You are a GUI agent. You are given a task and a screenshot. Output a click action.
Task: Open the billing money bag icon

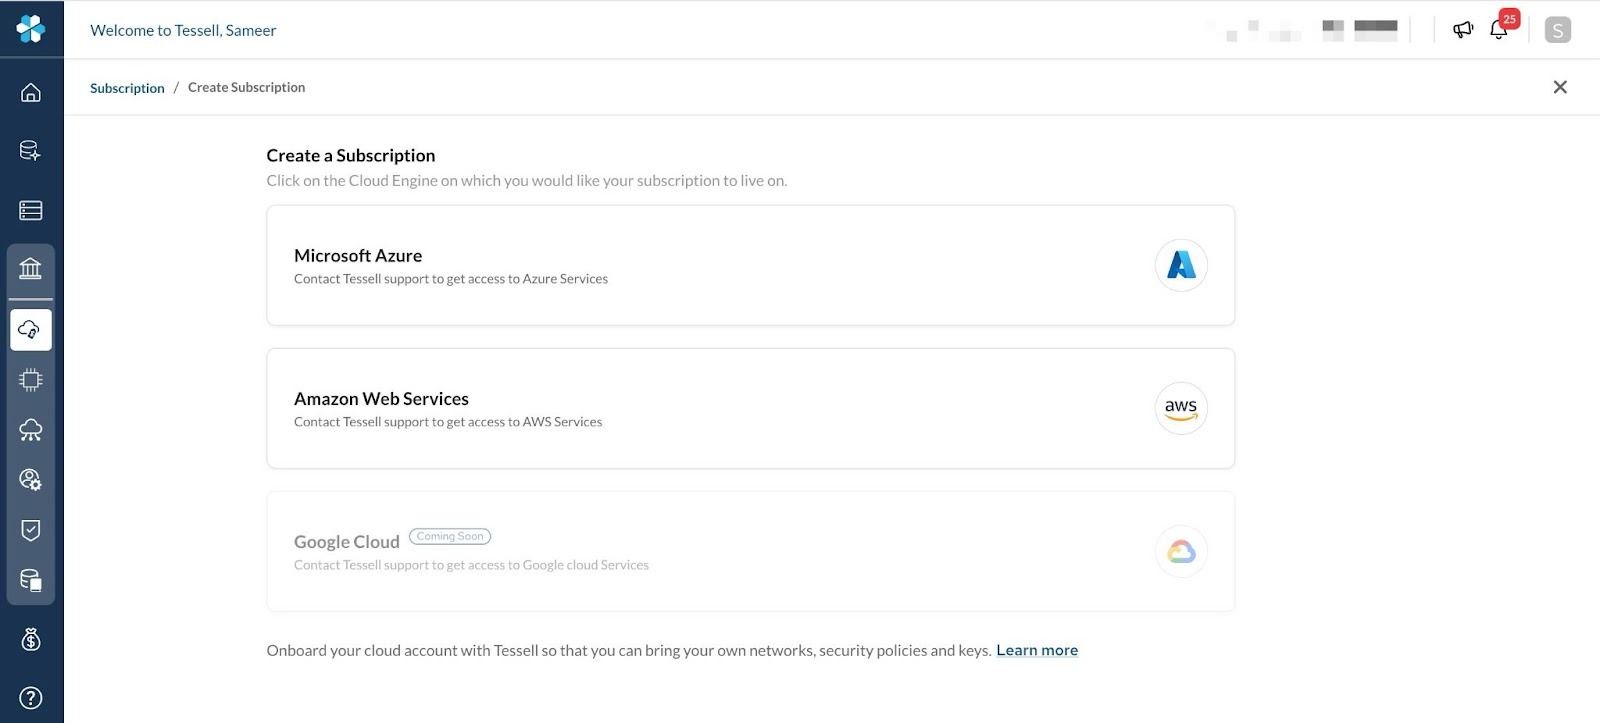point(31,639)
